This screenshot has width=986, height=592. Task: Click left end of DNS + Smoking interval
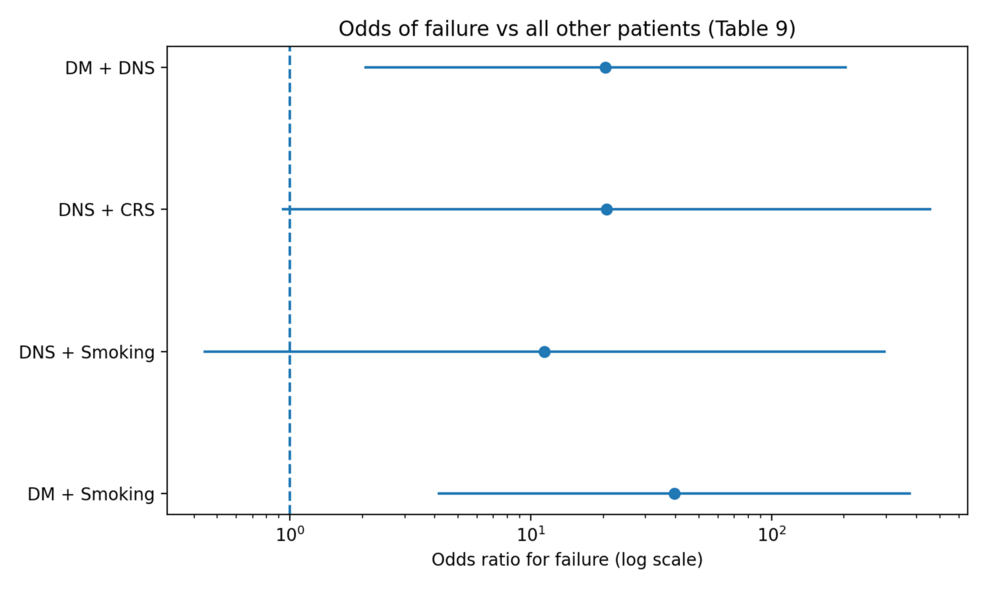coord(204,352)
